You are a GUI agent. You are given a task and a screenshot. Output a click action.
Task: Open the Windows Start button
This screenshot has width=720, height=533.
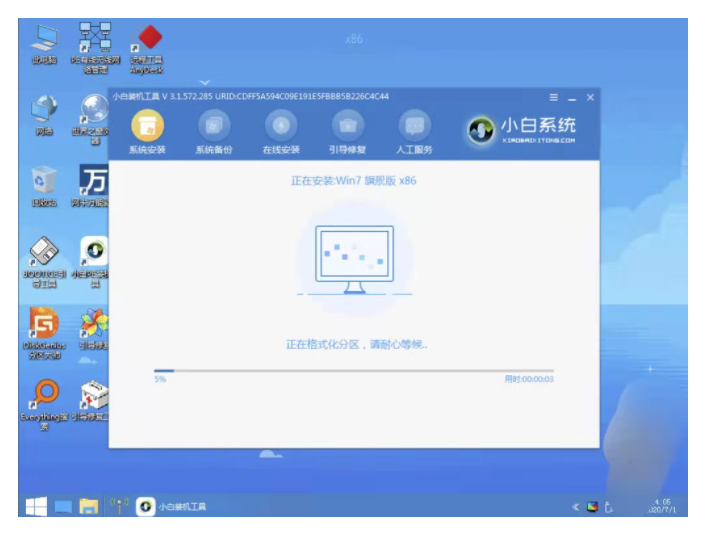pos(36,507)
